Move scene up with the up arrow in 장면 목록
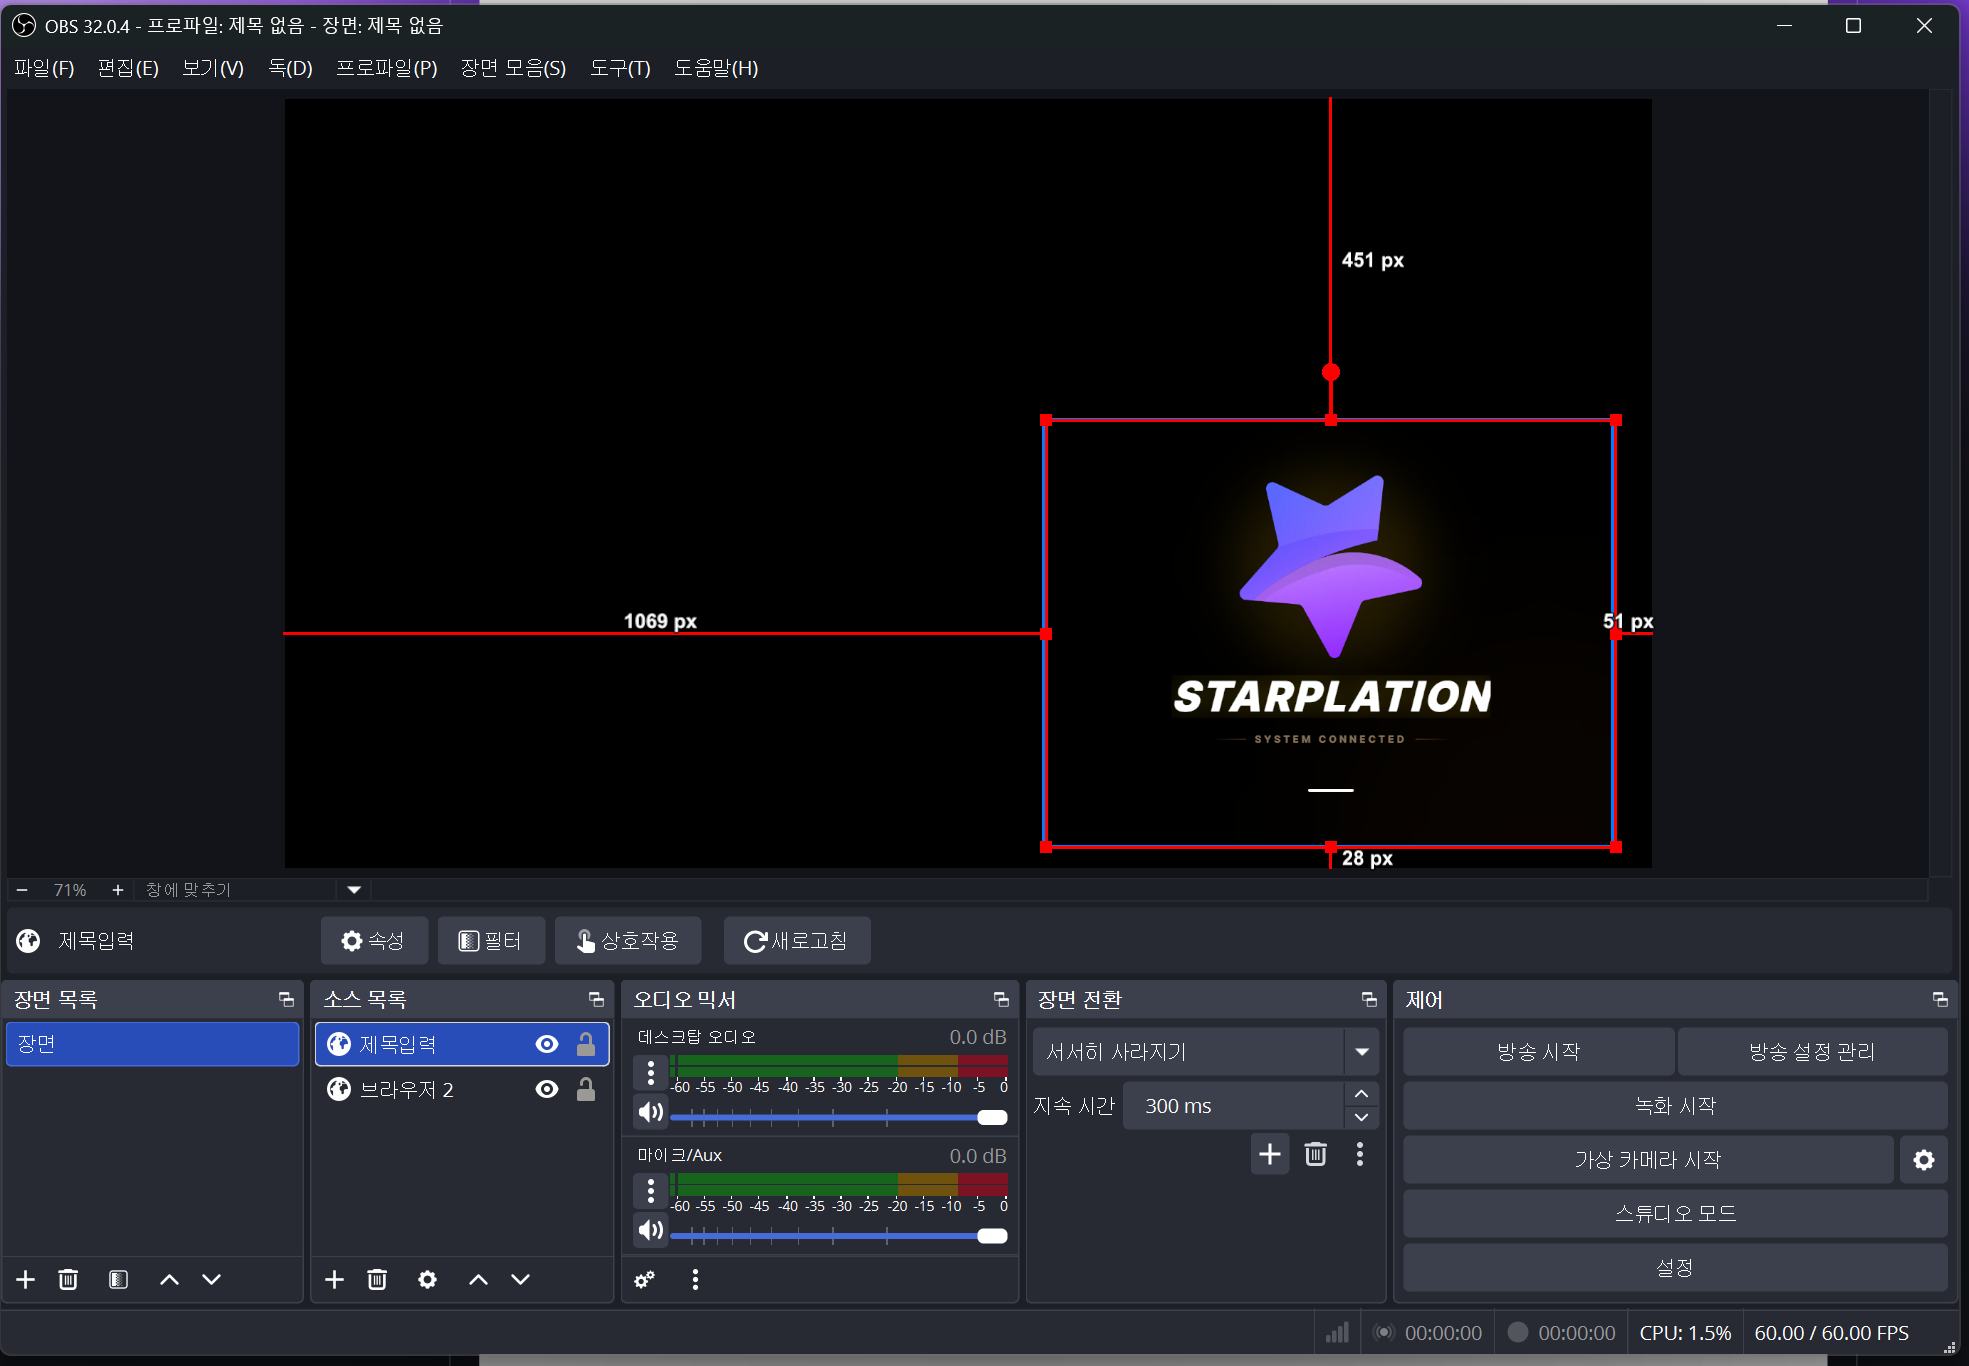This screenshot has height=1366, width=1969. click(x=170, y=1279)
